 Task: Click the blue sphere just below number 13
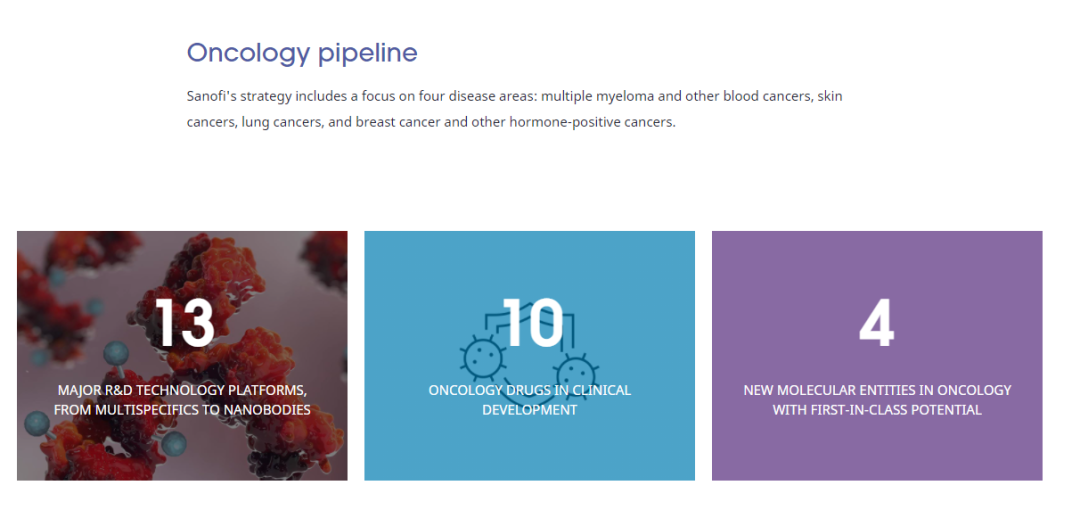116,354
